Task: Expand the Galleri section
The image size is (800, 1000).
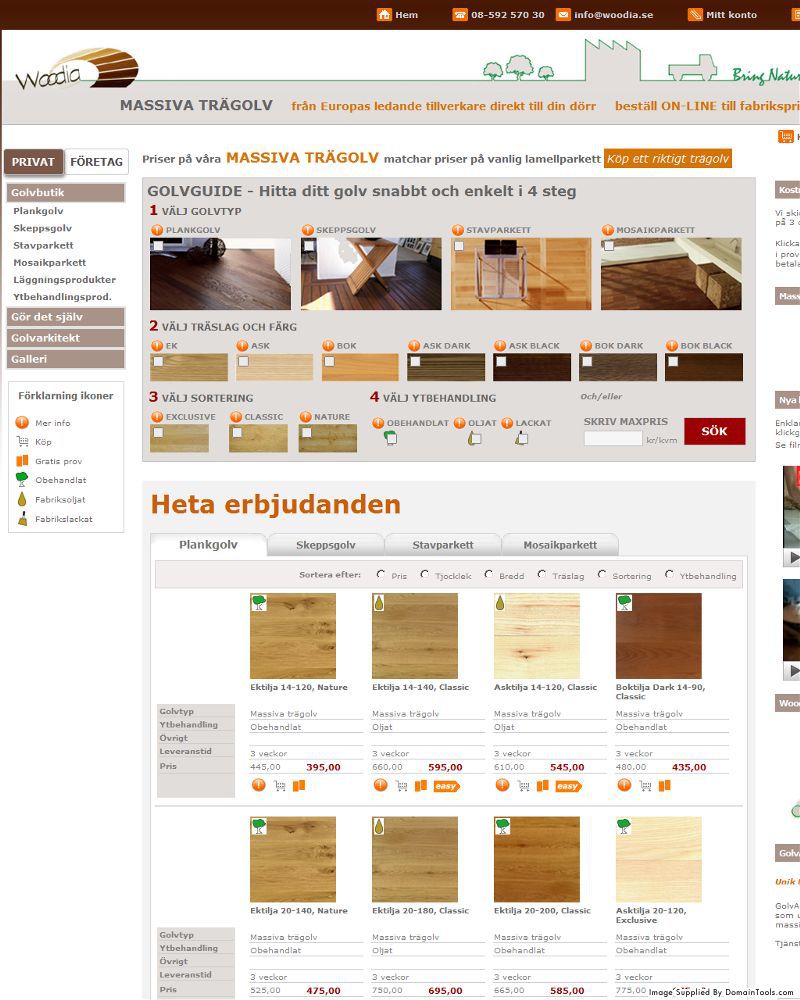Action: 66,359
